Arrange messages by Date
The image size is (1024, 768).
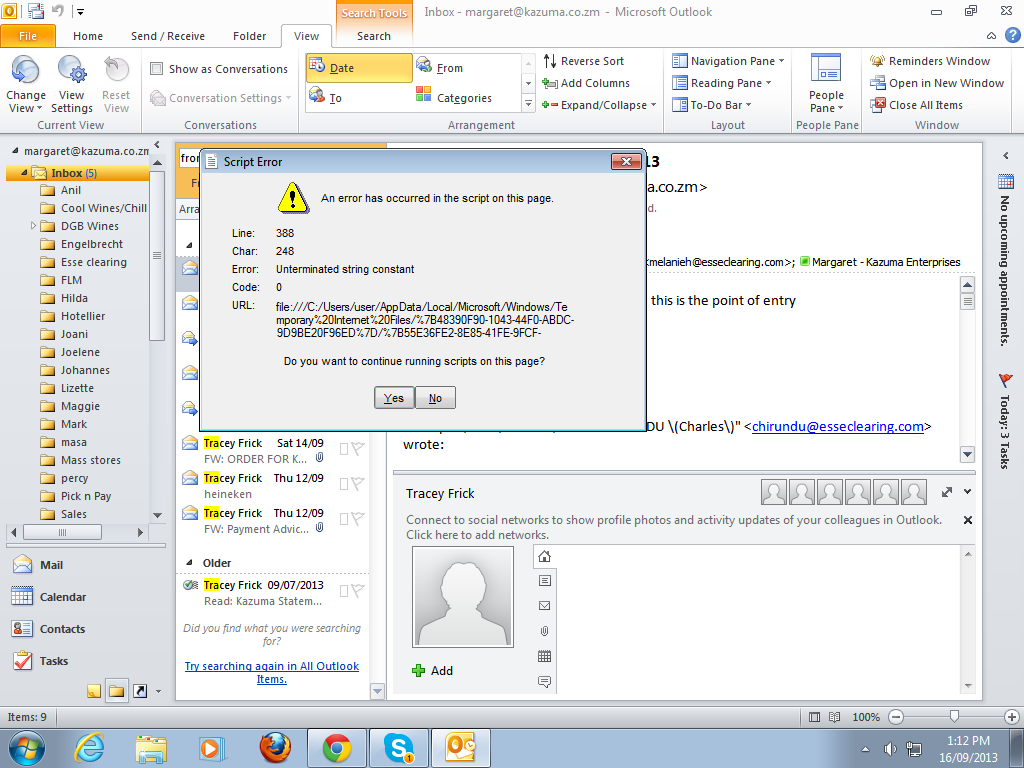pos(359,68)
